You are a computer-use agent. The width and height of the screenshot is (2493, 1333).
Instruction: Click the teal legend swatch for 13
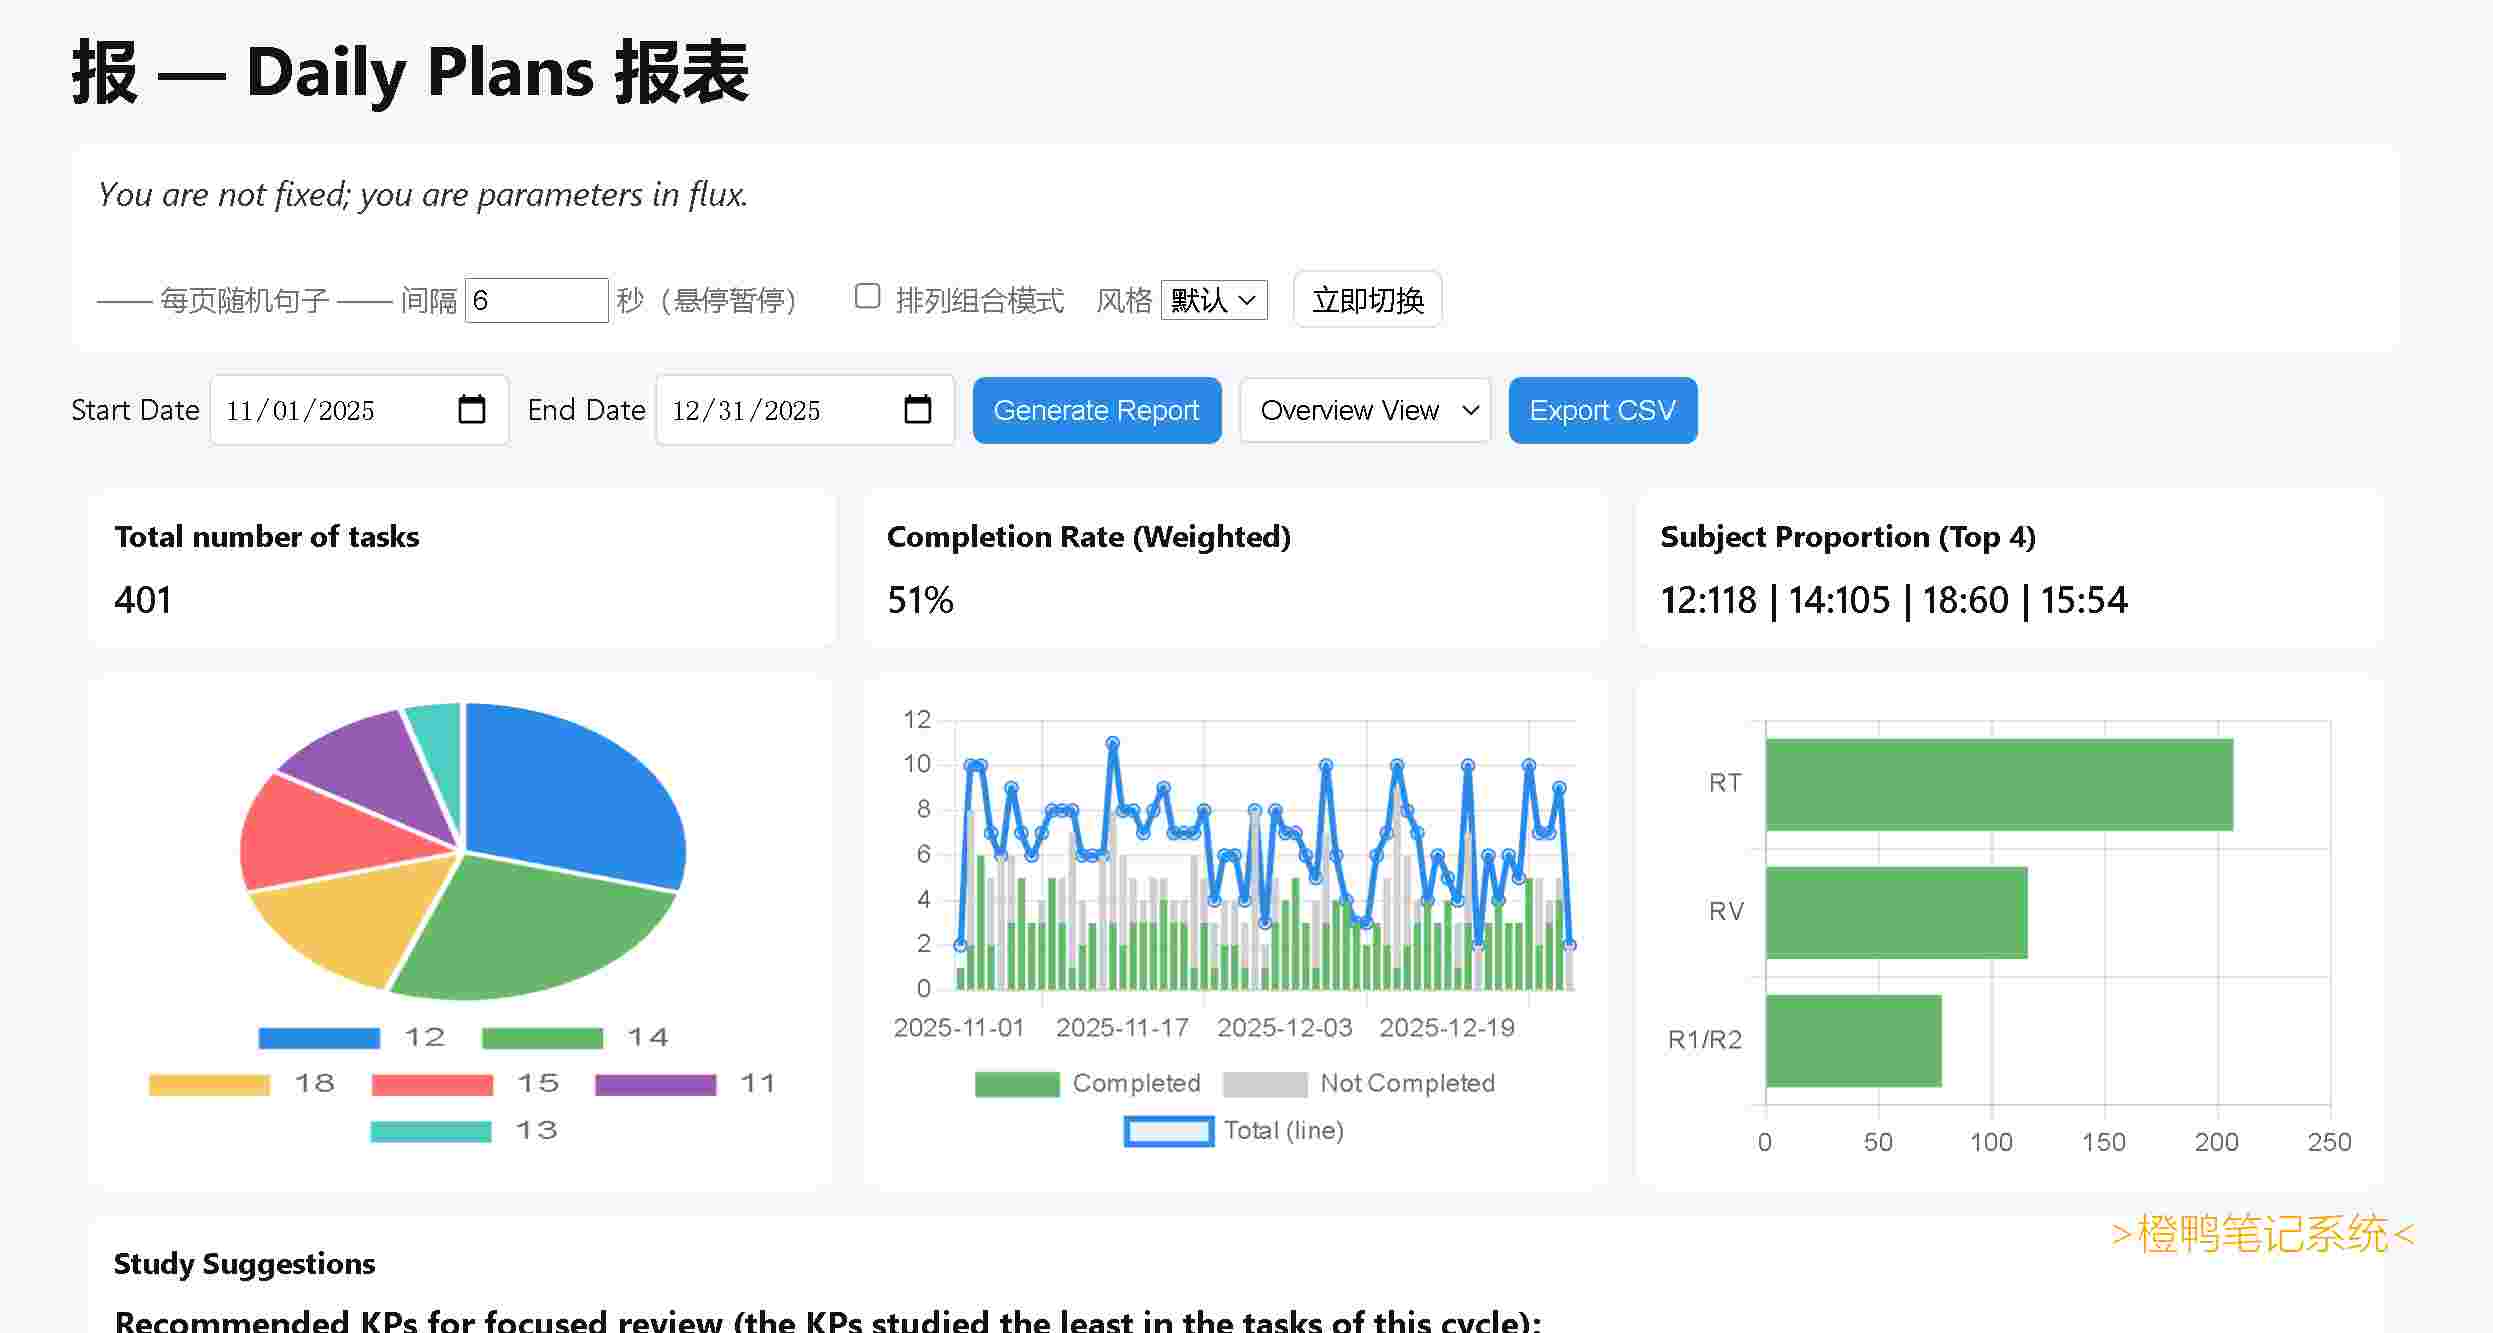tap(431, 1131)
